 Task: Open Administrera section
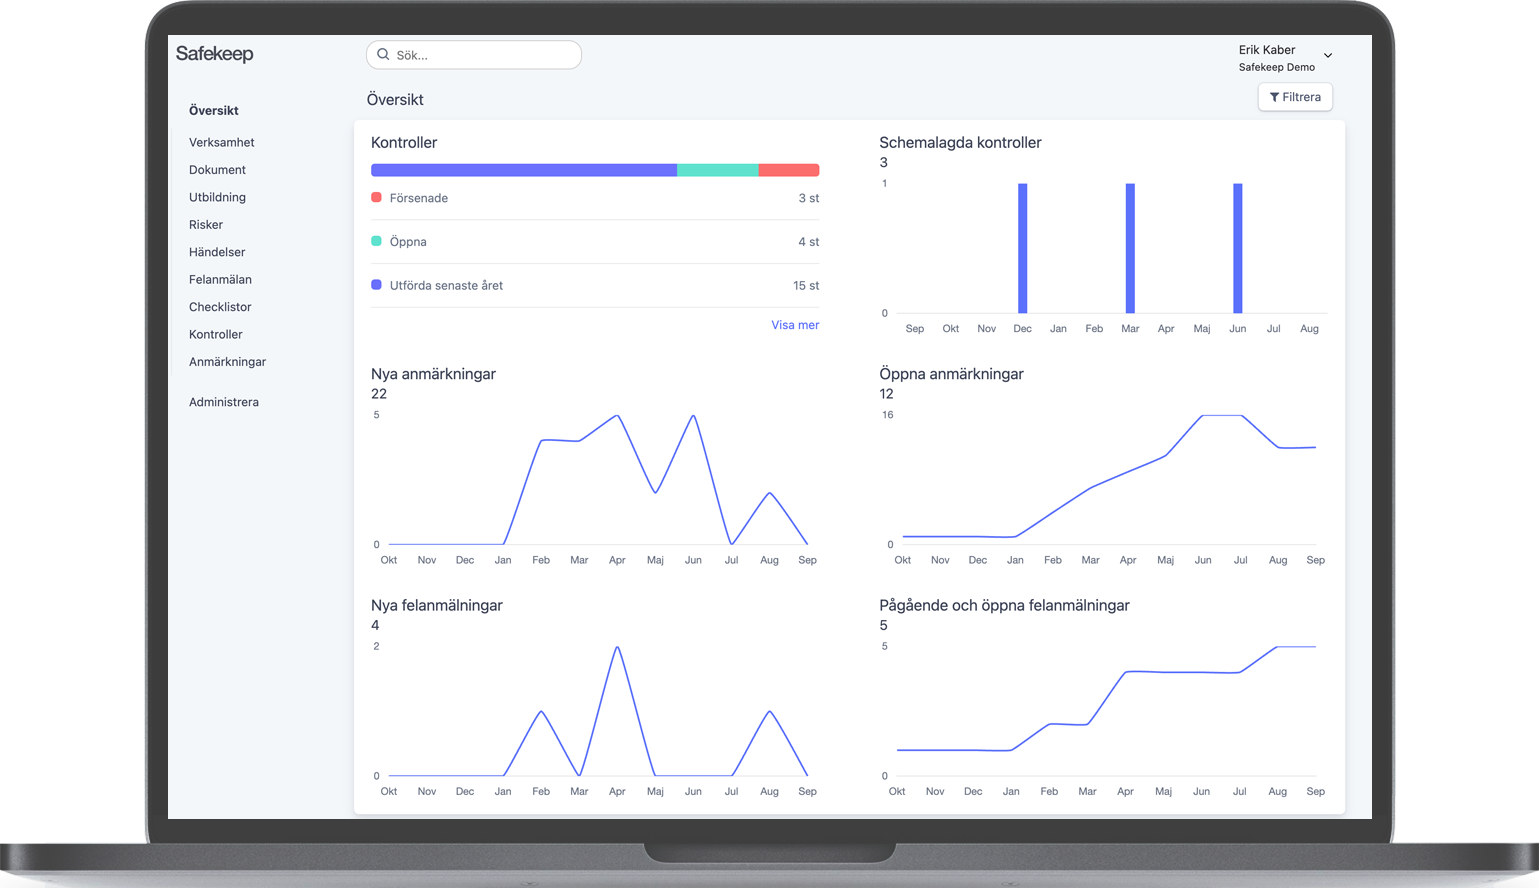pos(224,402)
